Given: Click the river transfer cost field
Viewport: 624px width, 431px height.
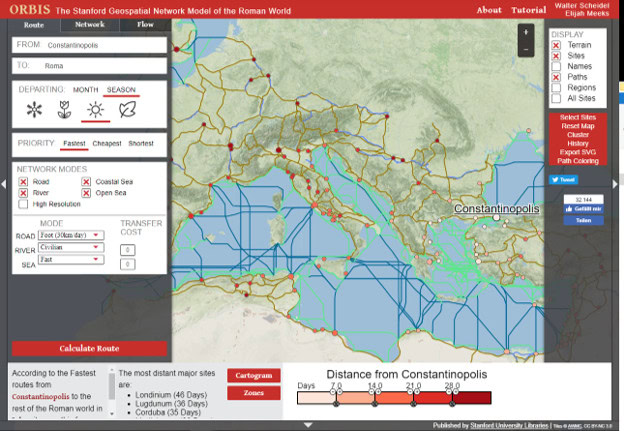Looking at the screenshot, I should [x=127, y=250].
